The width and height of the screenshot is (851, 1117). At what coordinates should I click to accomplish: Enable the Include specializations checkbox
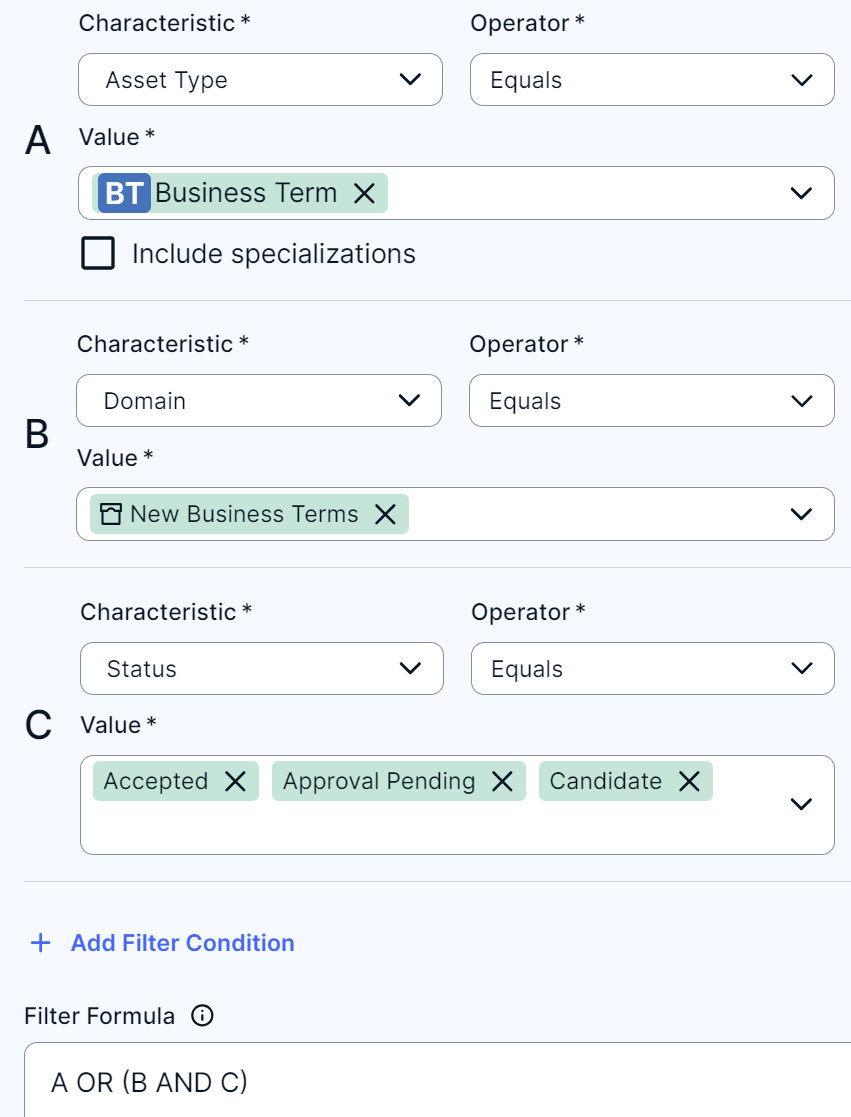pos(98,254)
